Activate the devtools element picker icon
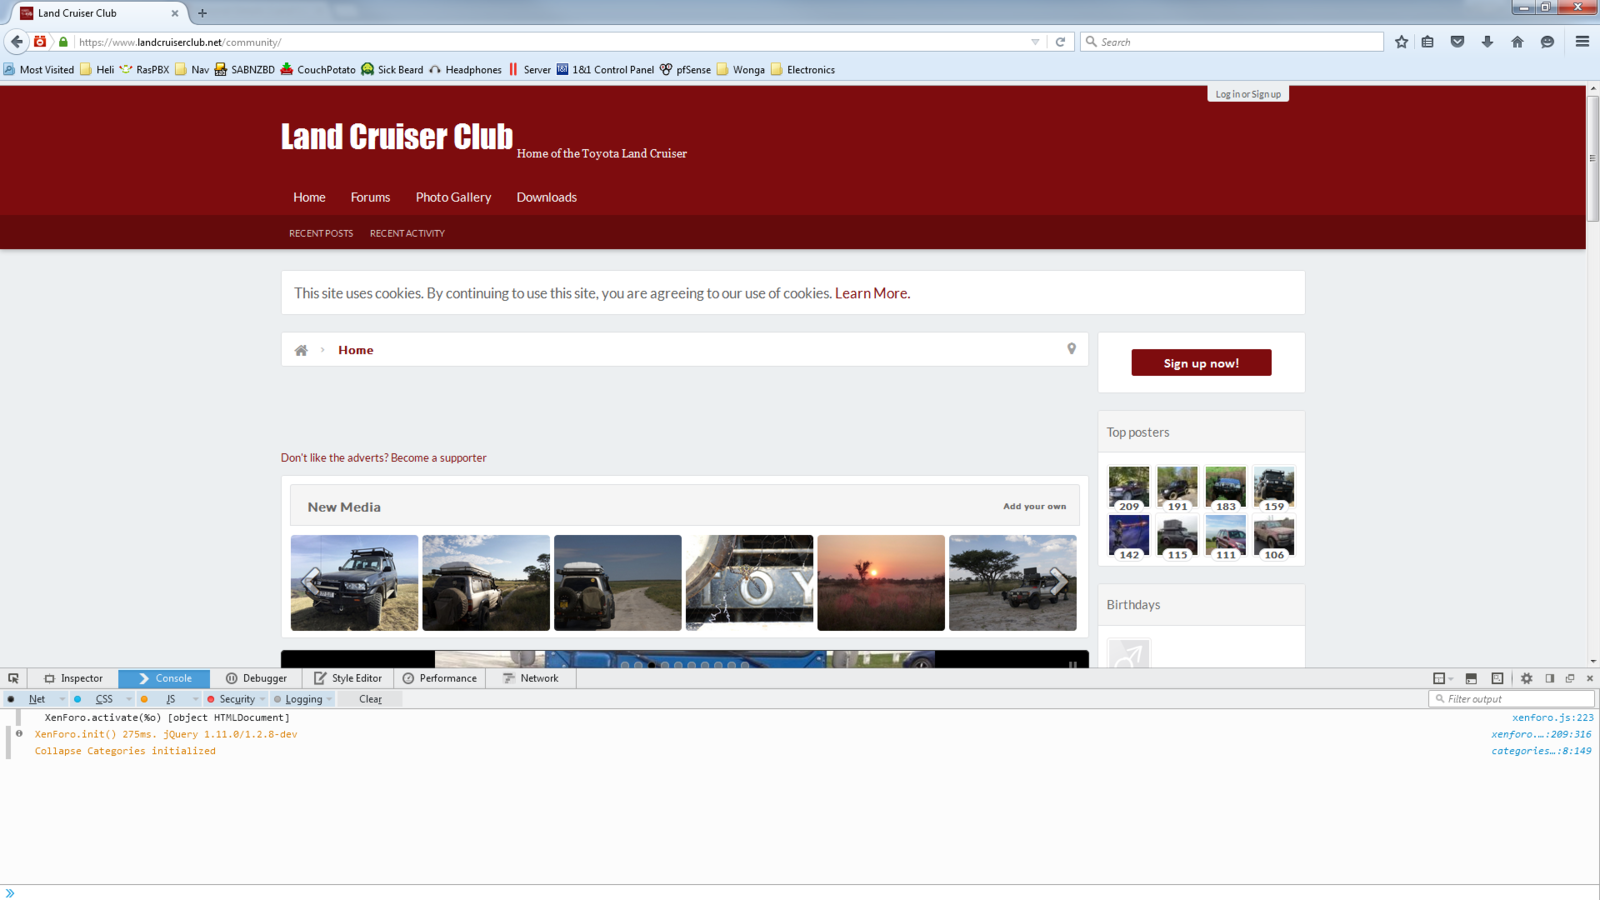This screenshot has width=1600, height=900. (x=13, y=678)
